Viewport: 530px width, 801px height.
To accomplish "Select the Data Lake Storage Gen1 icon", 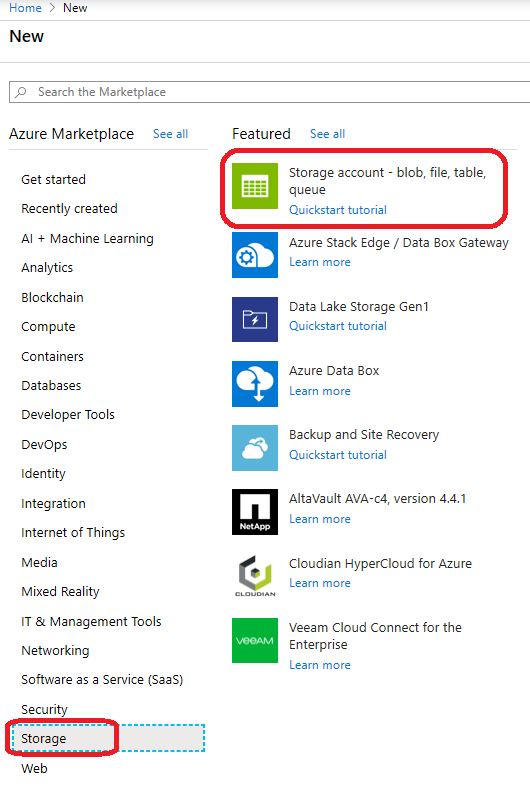I will 255,319.
